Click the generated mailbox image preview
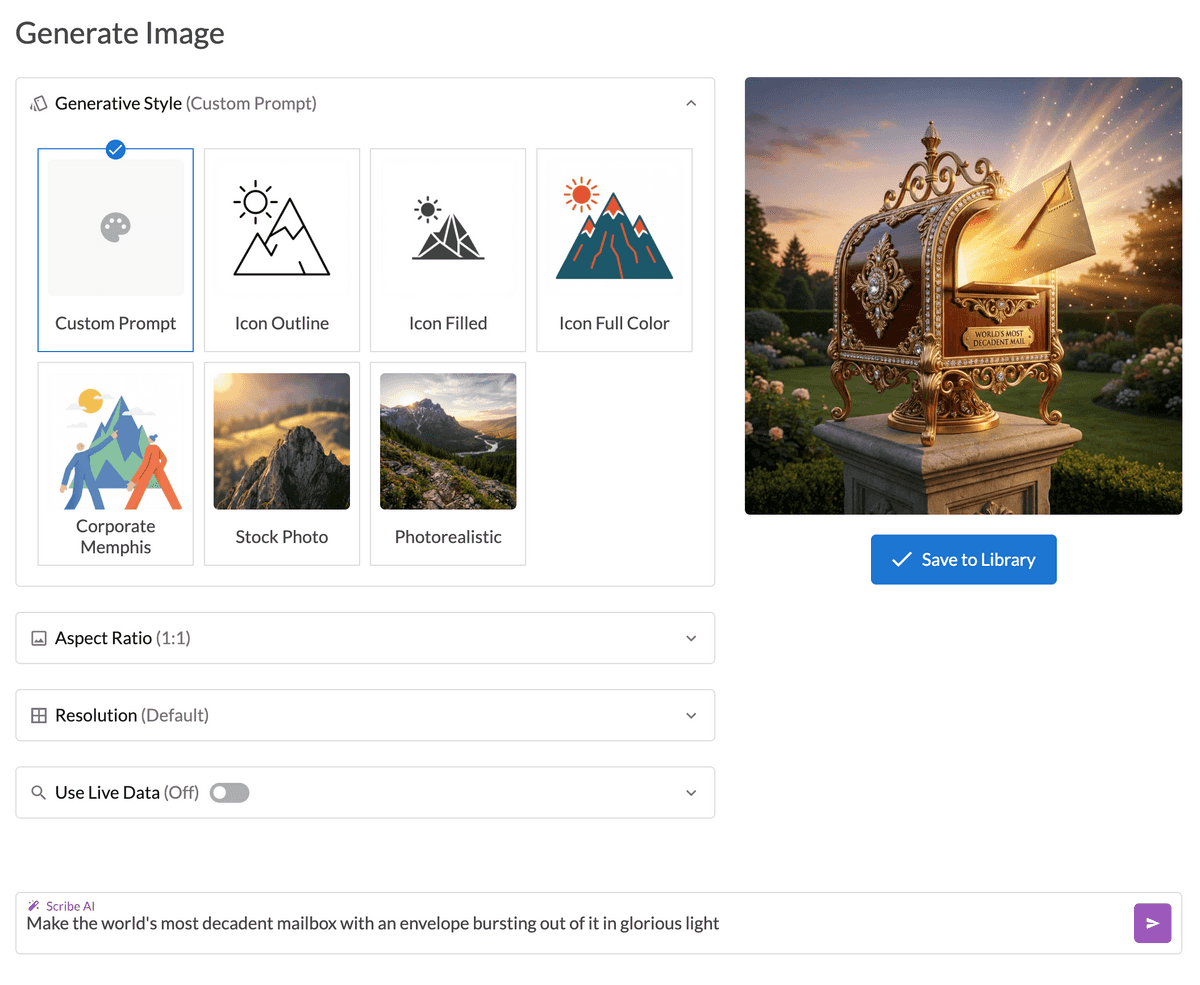Screen dimensions: 1200x985 [963, 295]
